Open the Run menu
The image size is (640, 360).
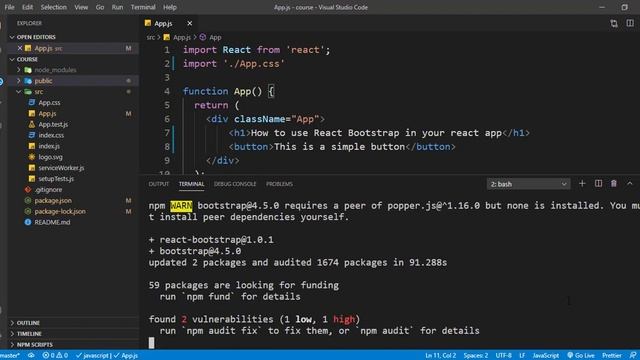(117, 7)
